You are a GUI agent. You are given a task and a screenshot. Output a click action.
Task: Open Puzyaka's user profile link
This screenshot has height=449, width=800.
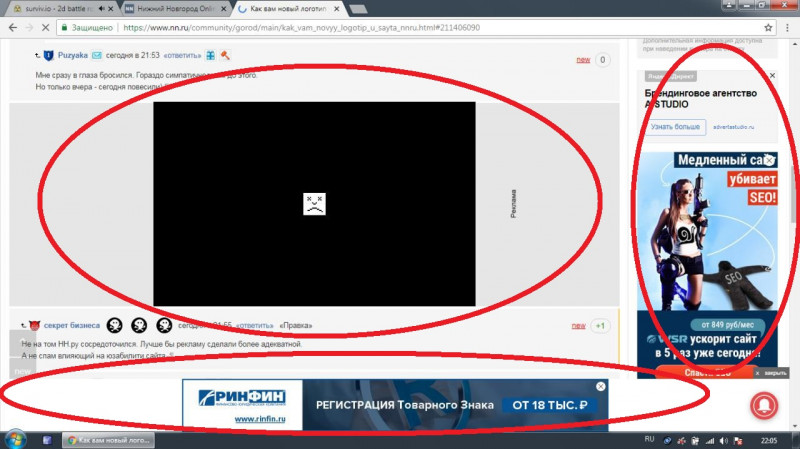(71, 56)
